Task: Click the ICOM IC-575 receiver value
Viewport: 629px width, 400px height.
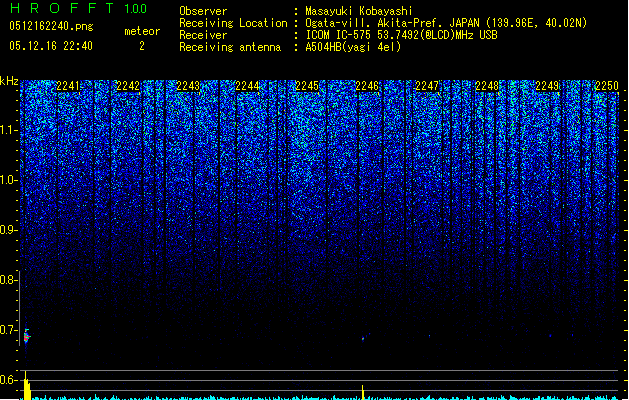Action: (402, 35)
